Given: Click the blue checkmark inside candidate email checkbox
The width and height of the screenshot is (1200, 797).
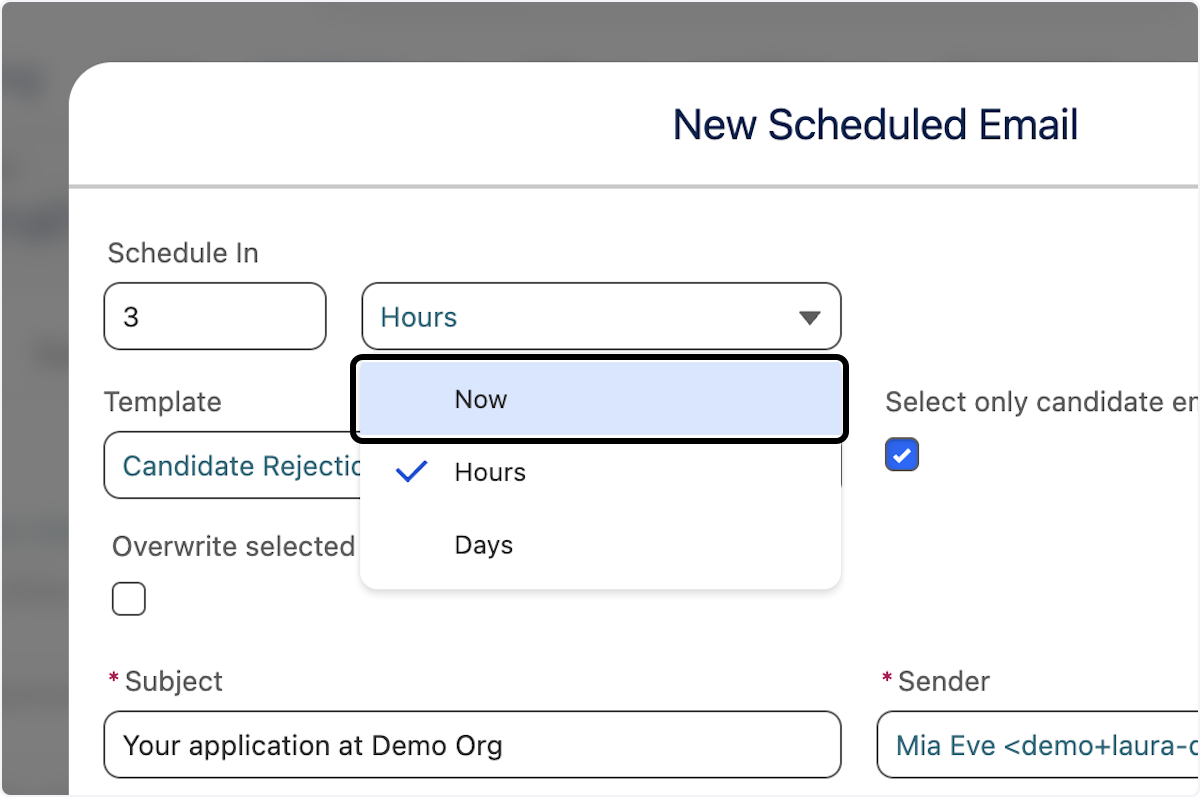Looking at the screenshot, I should pyautogui.click(x=901, y=454).
